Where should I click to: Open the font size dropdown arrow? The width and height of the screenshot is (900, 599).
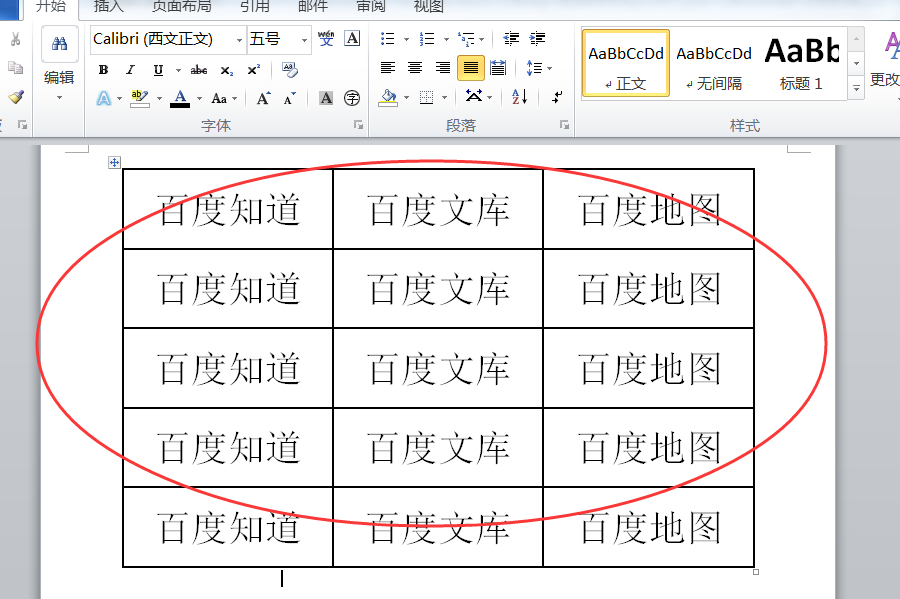tap(304, 40)
